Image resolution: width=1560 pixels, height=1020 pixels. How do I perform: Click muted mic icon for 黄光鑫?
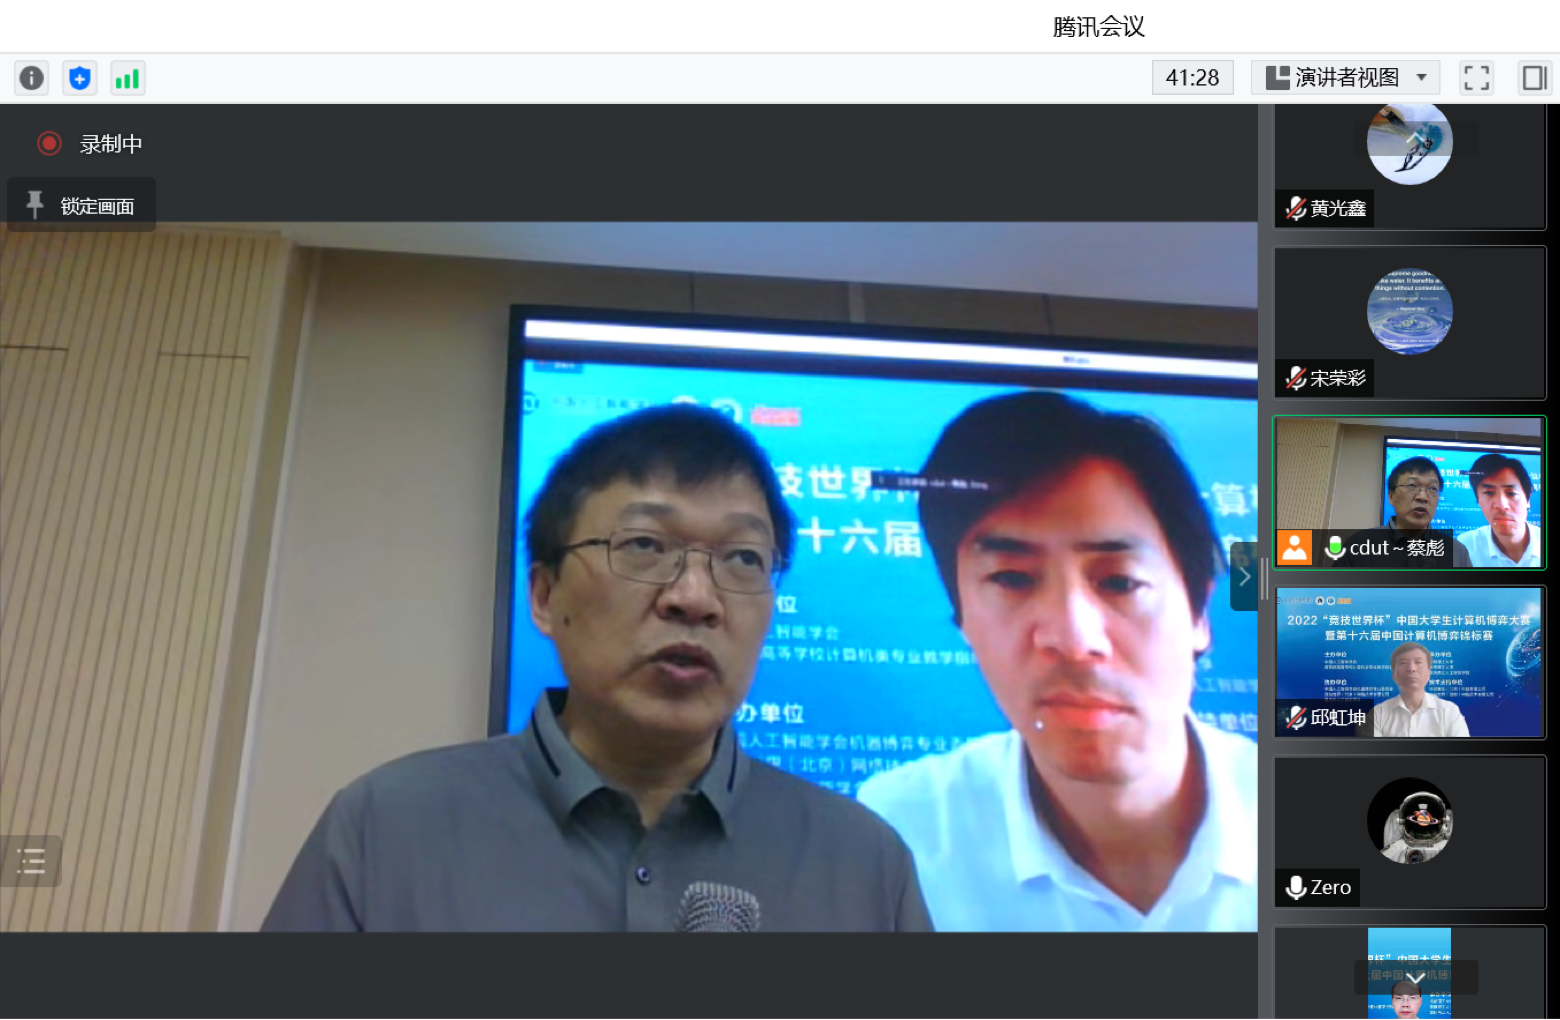[1296, 208]
